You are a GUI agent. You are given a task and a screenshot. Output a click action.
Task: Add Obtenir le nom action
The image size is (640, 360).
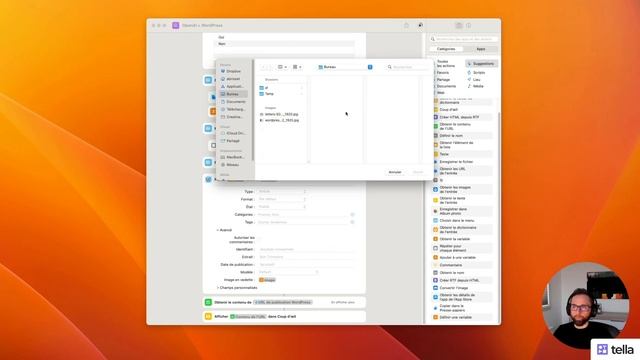[462, 273]
